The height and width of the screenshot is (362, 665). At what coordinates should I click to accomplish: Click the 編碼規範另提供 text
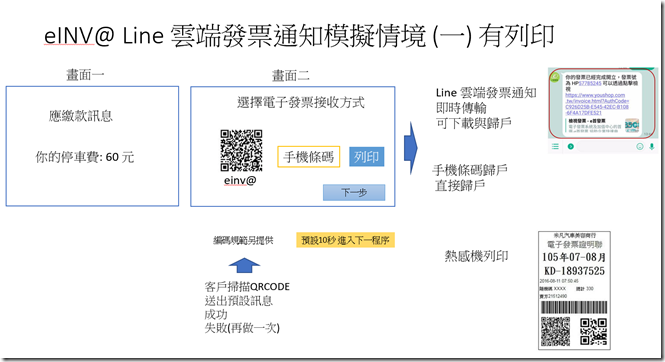[x=243, y=240]
